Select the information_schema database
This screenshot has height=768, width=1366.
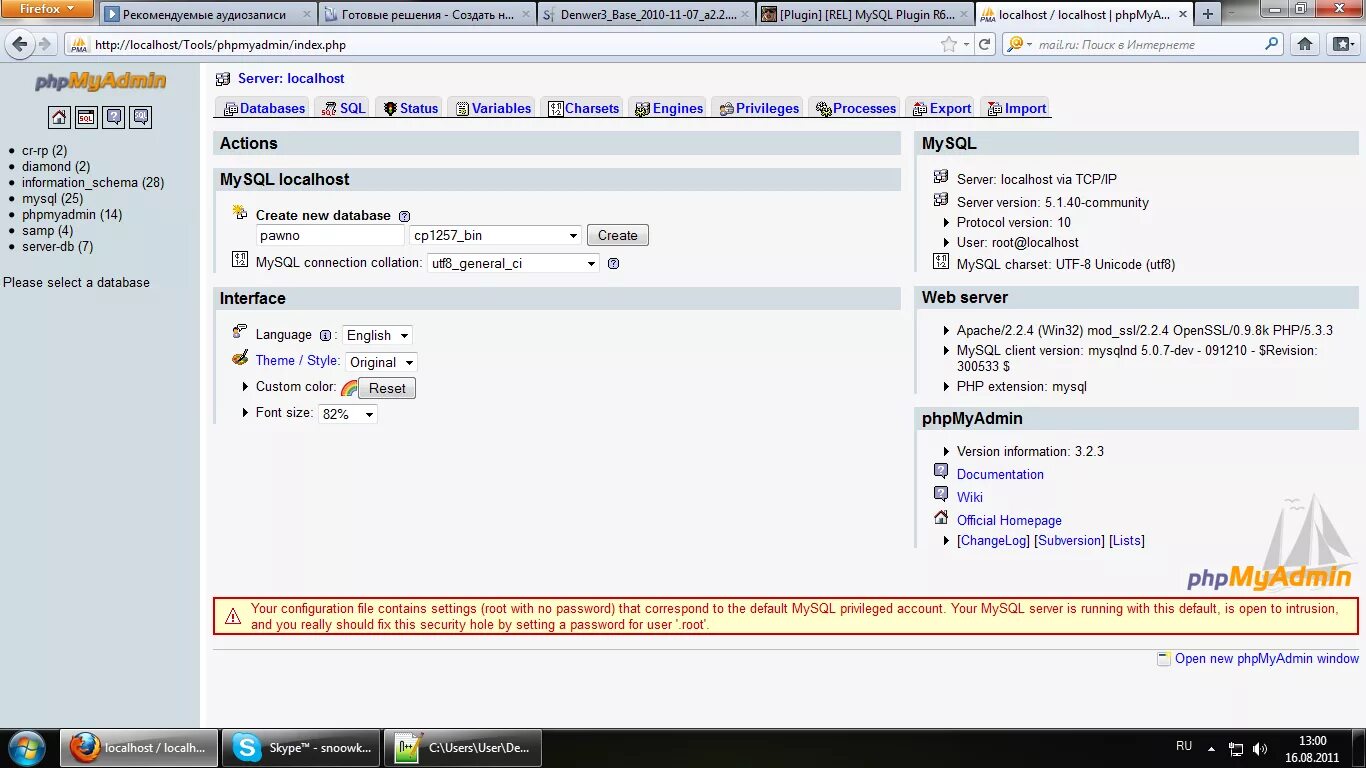(x=93, y=182)
